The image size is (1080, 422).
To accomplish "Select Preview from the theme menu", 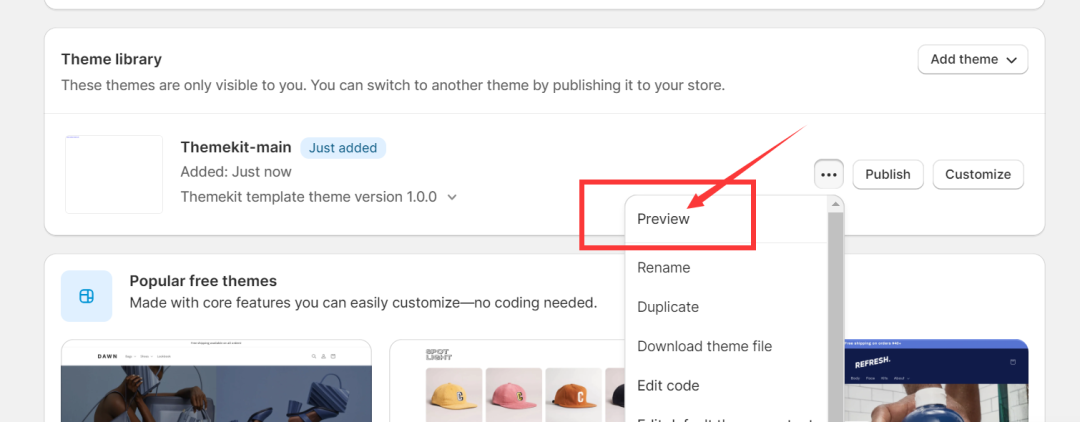I will (x=663, y=219).
